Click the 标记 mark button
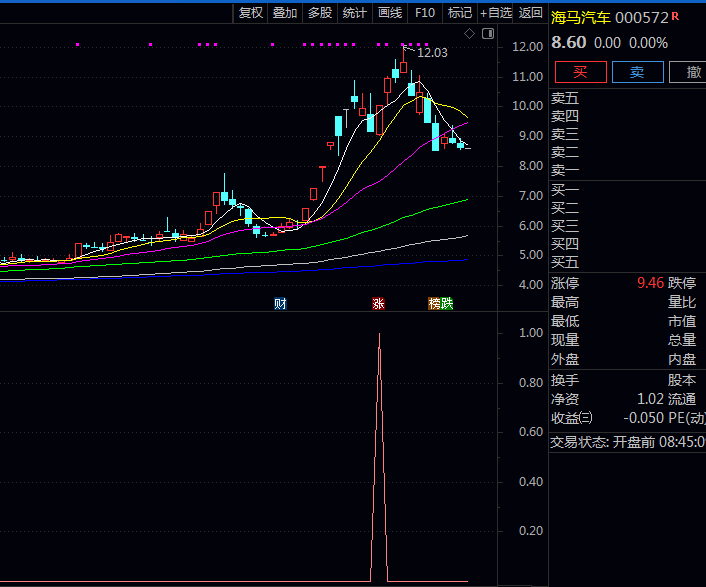Viewport: 706px width, 587px height. 460,13
